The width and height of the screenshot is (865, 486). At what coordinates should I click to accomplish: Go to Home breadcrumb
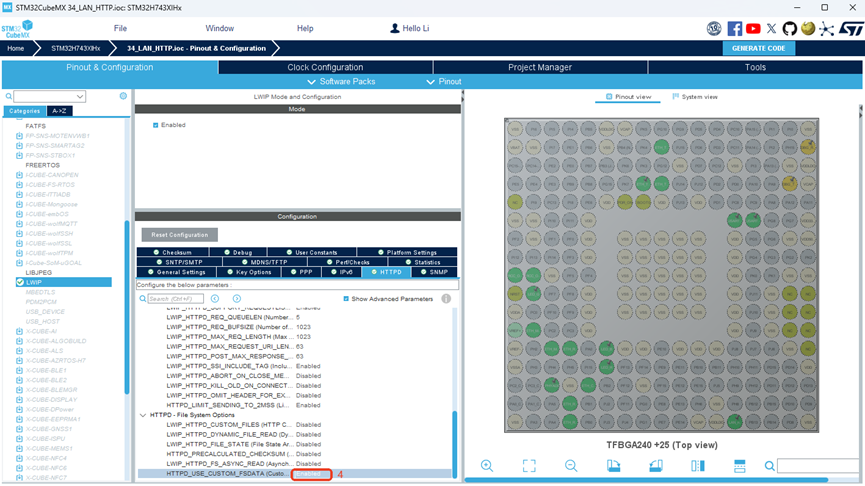pos(15,49)
